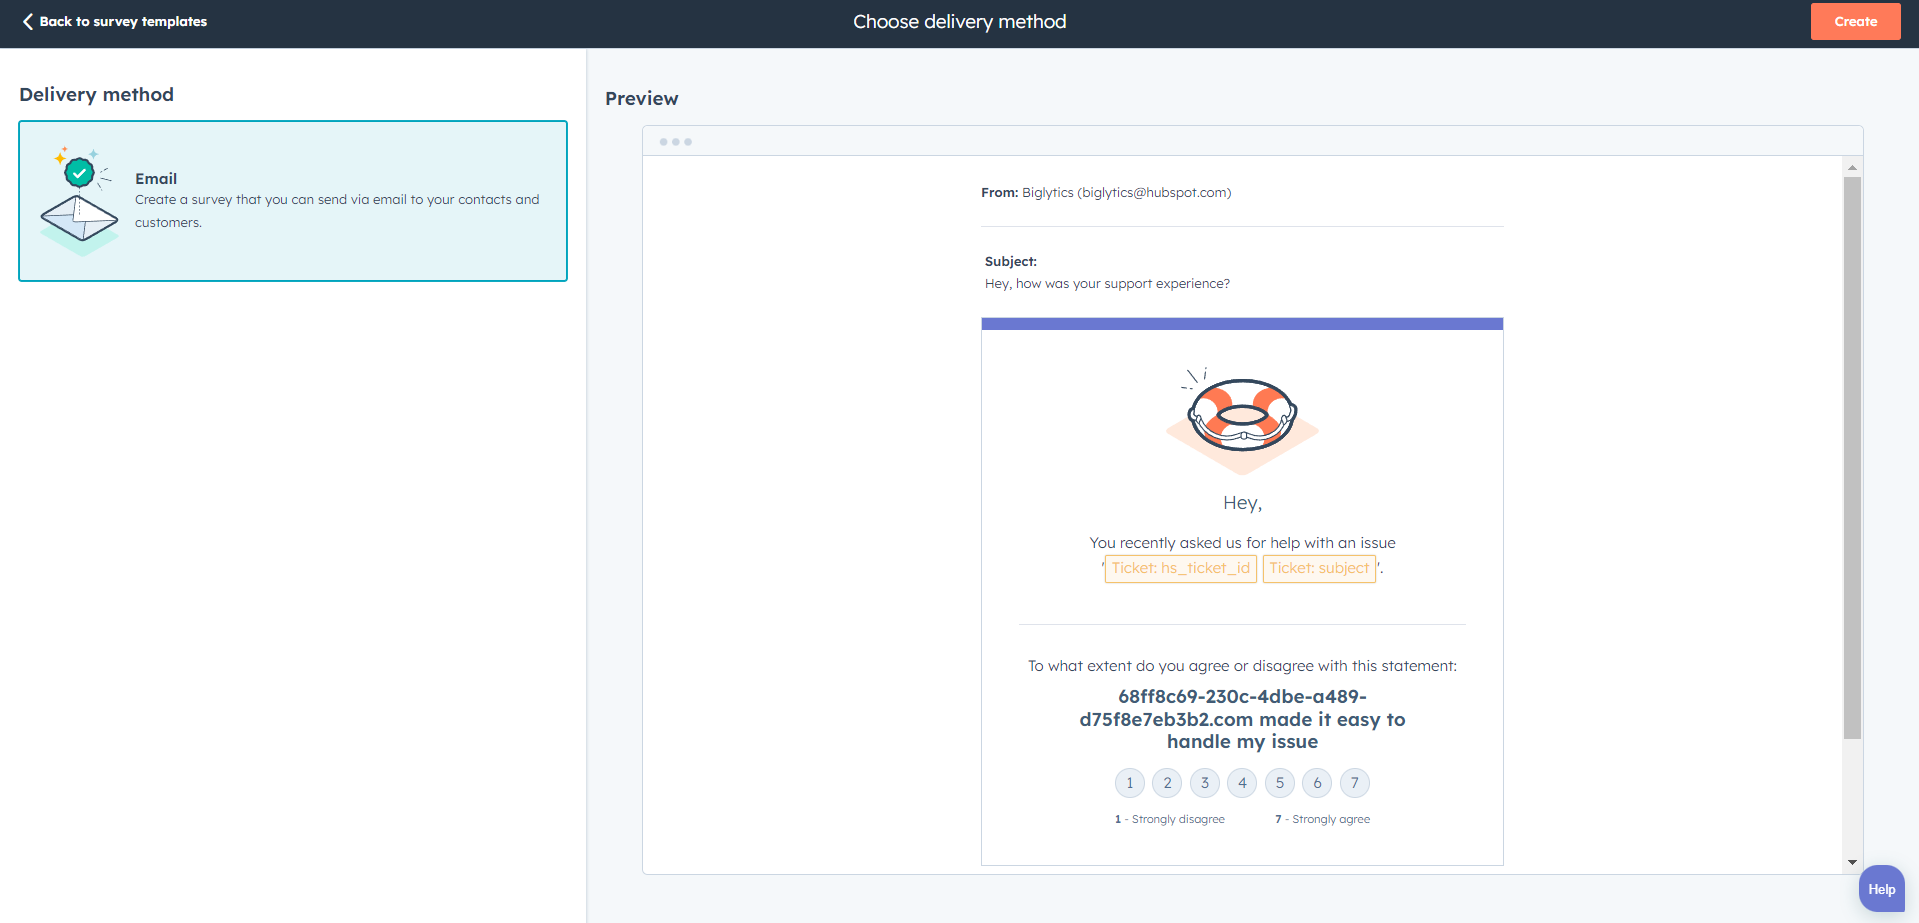Click the Ticket: hs_ticket_id token
1919x923 pixels.
(1180, 568)
